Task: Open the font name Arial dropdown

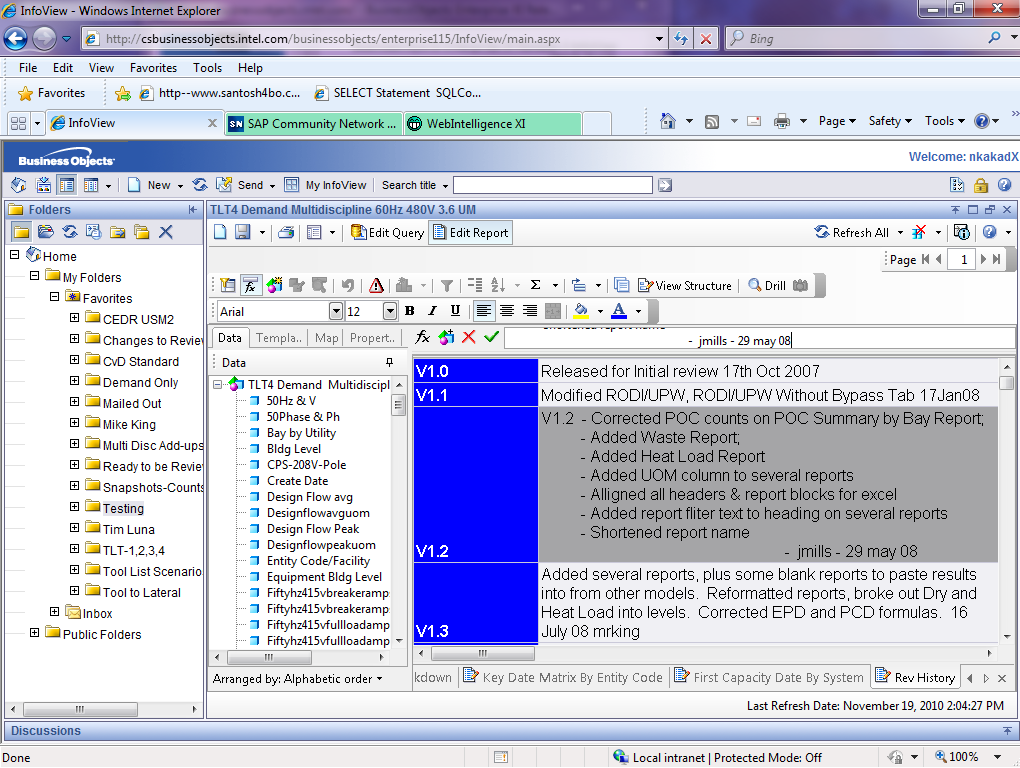Action: pos(336,311)
